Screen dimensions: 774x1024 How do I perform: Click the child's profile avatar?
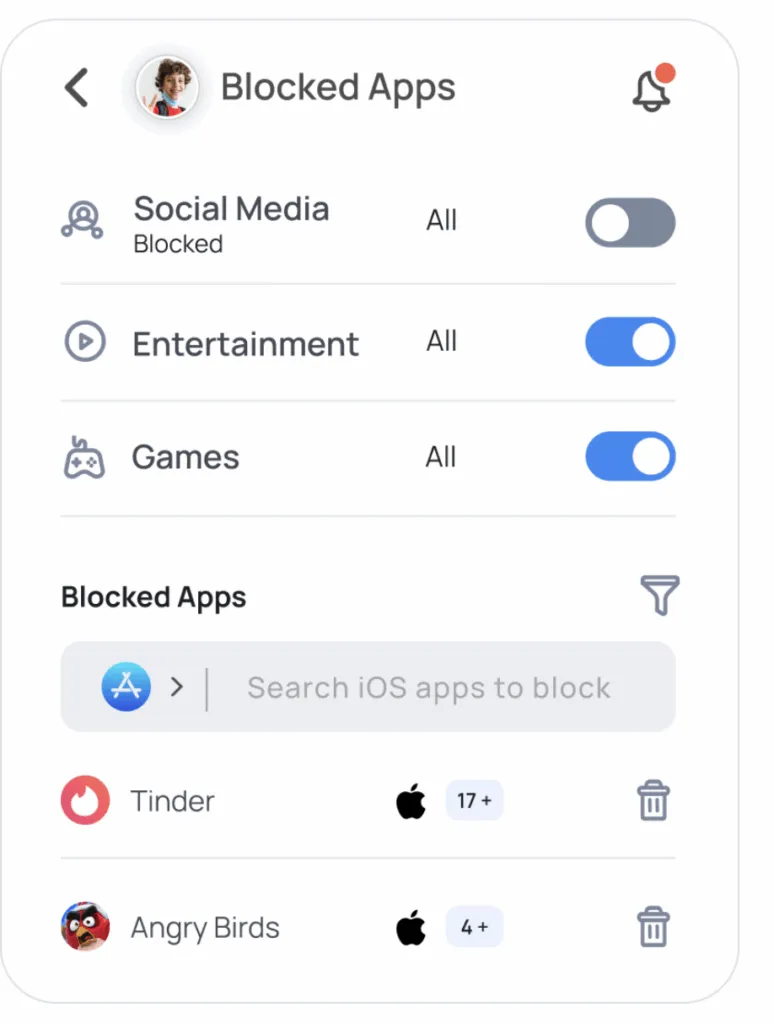(167, 88)
